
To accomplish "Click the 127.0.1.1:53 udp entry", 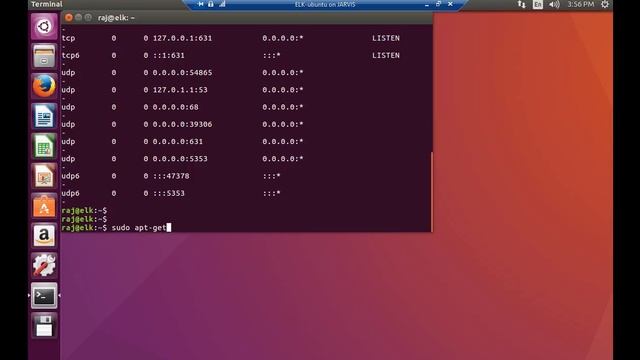I will pyautogui.click(x=180, y=90).
